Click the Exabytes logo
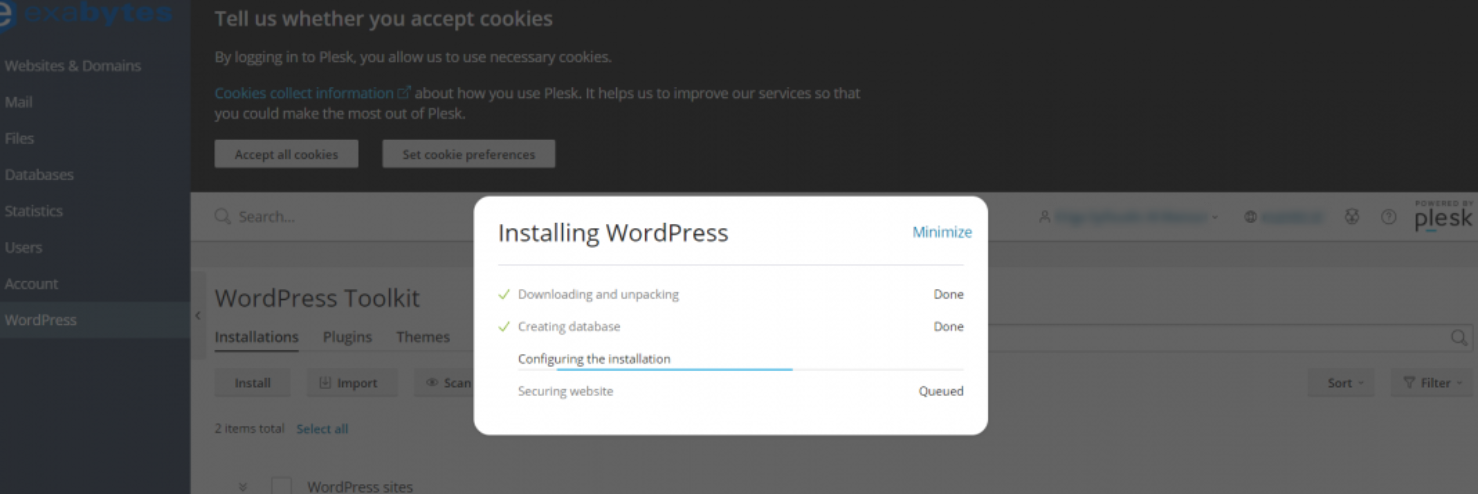This screenshot has width=1478, height=494. click(x=86, y=14)
